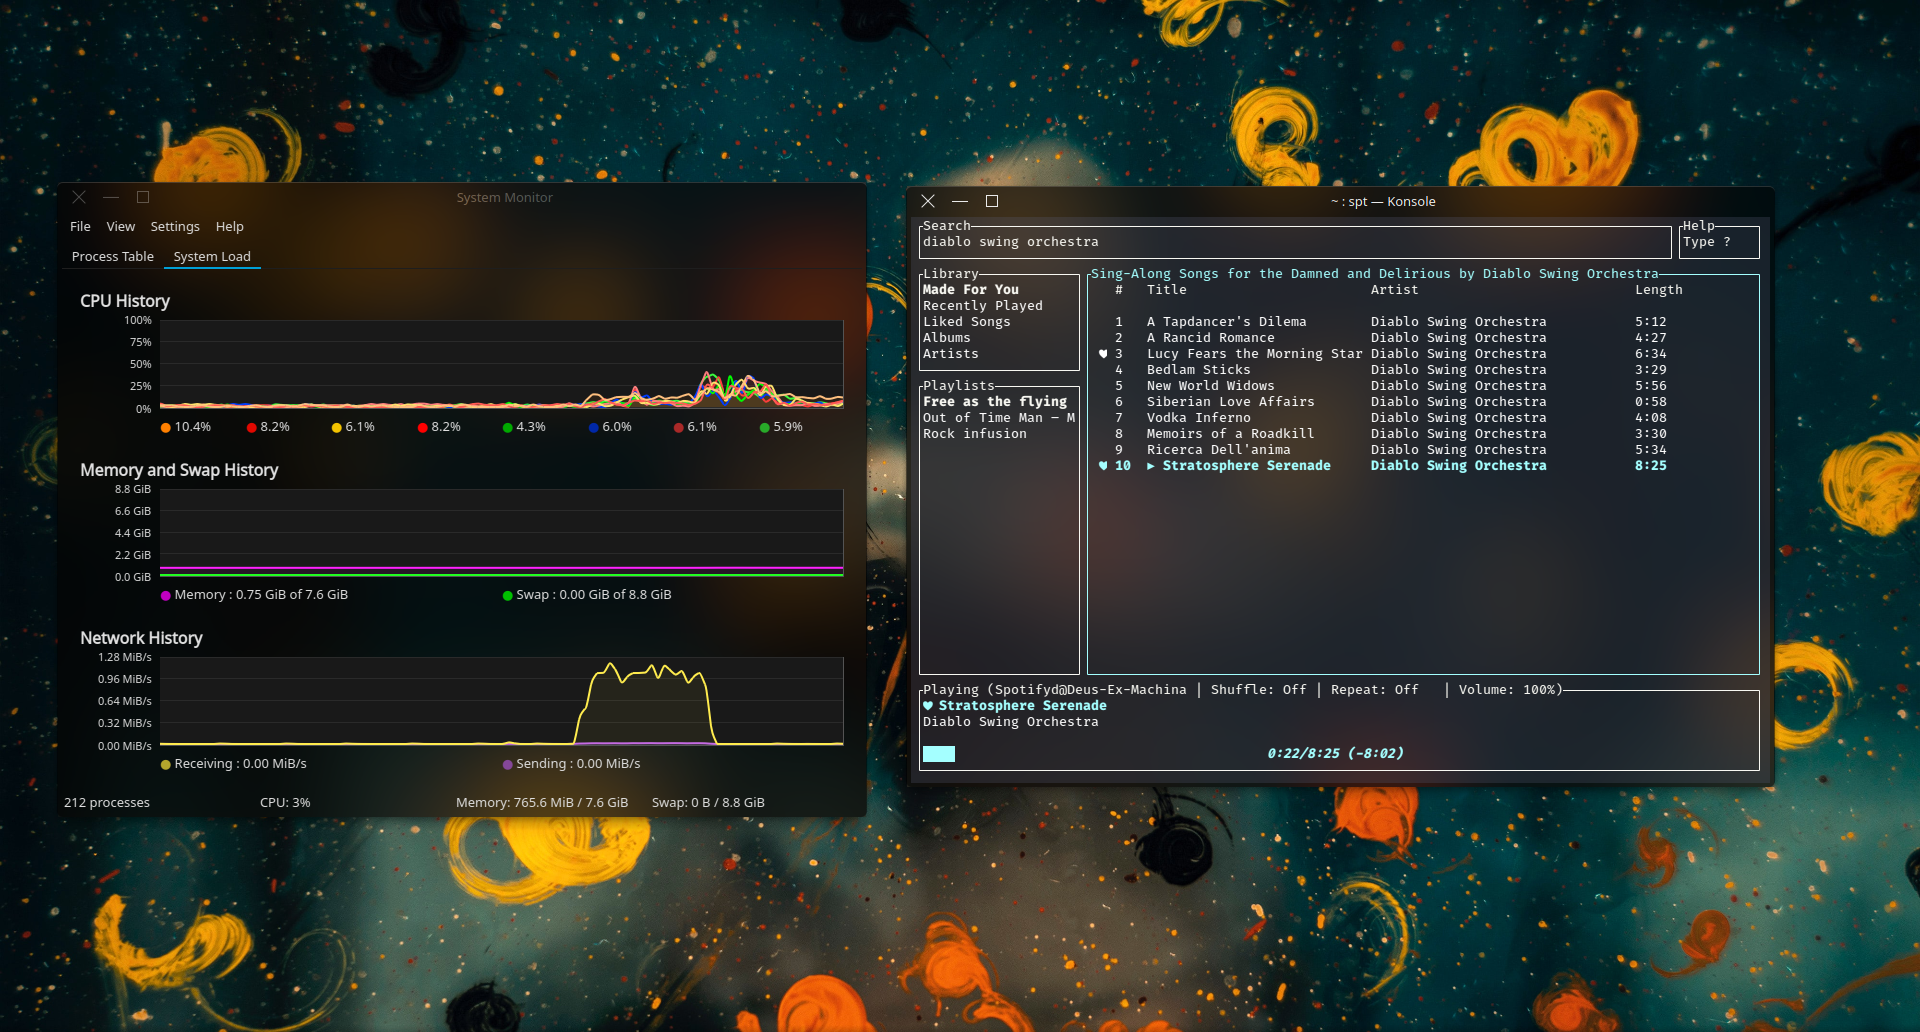The width and height of the screenshot is (1920, 1032).
Task: Maximize the System Monitor window
Action: point(143,198)
